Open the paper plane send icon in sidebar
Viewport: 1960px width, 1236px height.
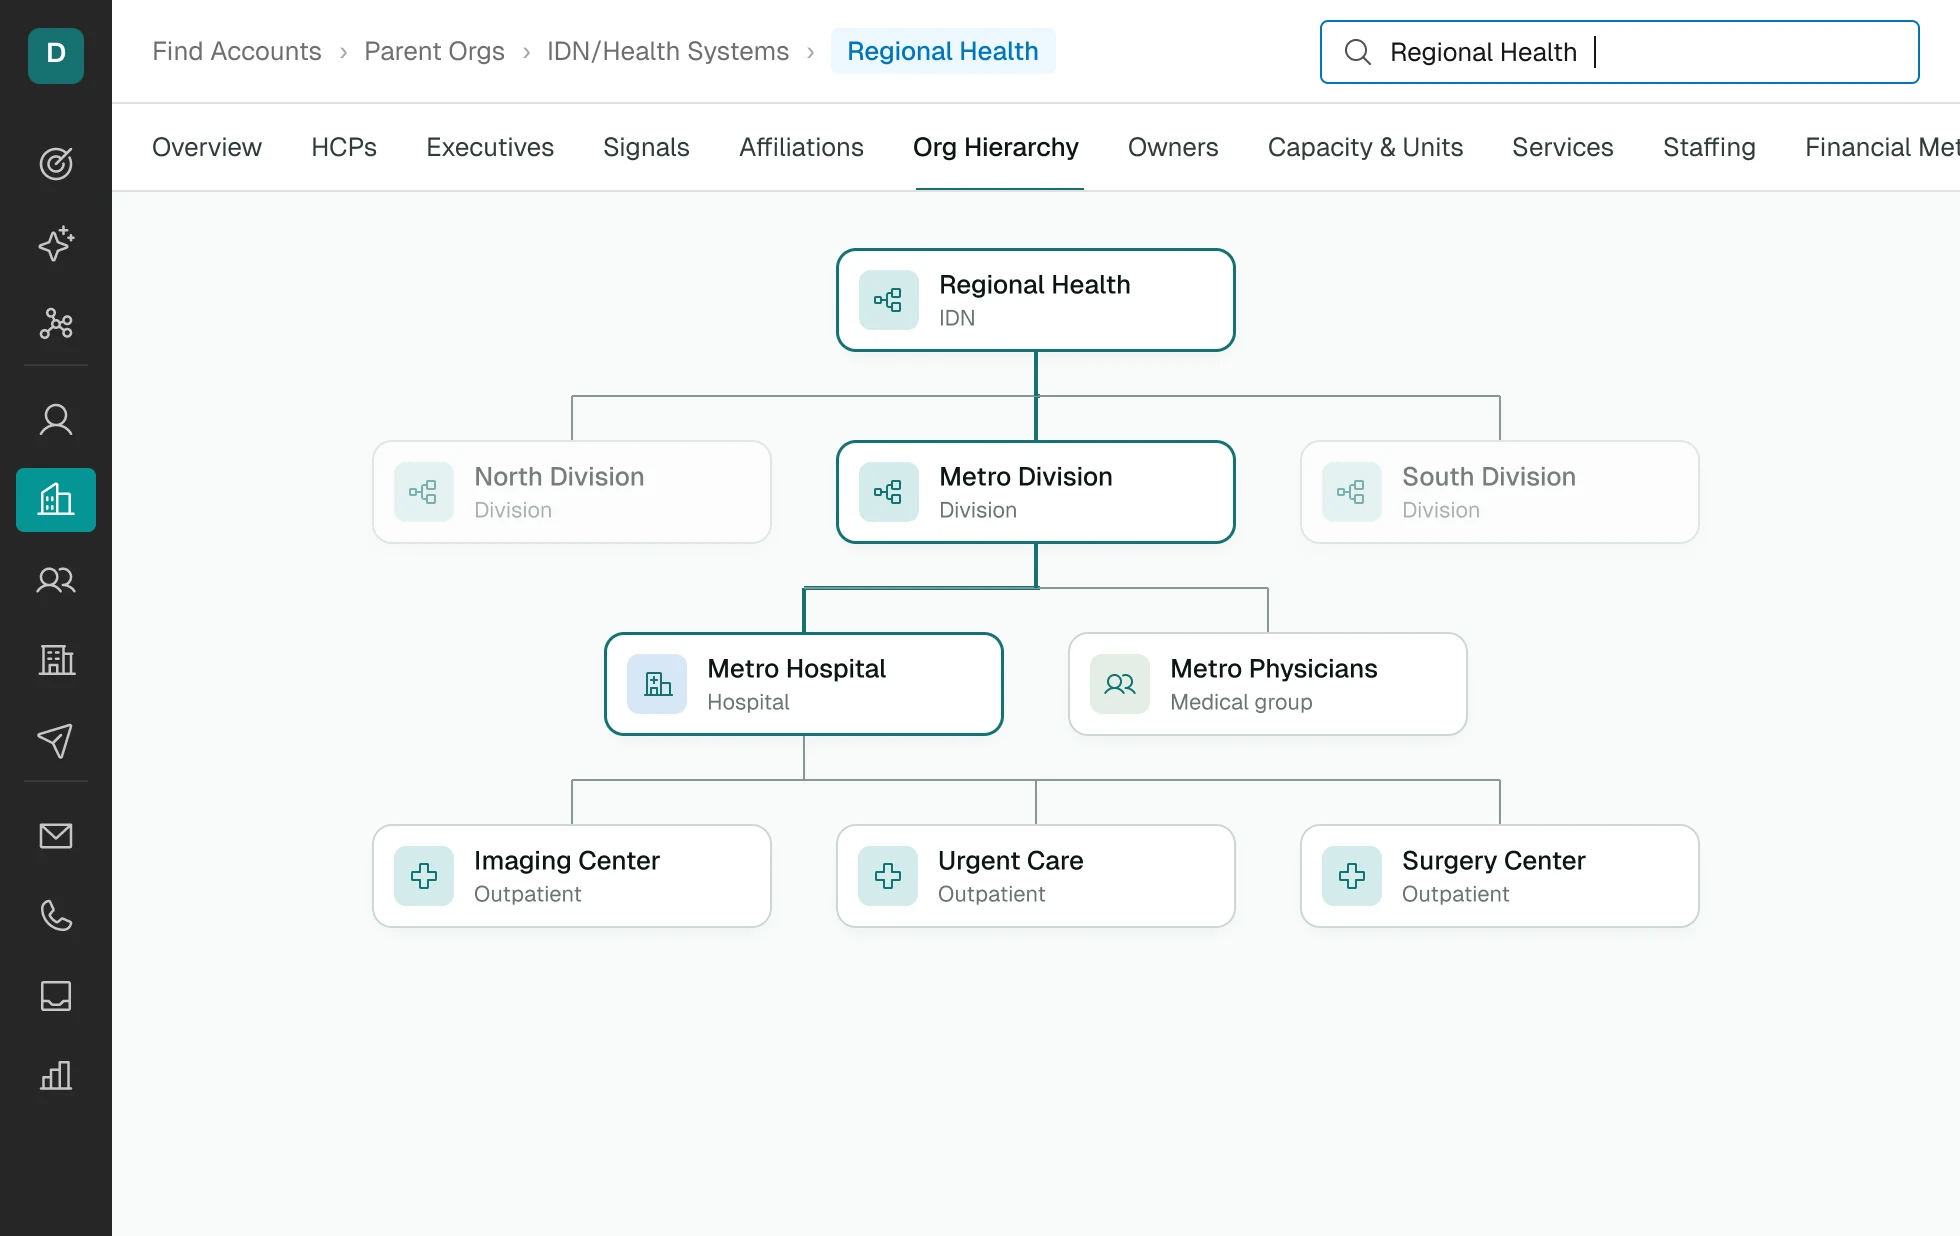(56, 740)
